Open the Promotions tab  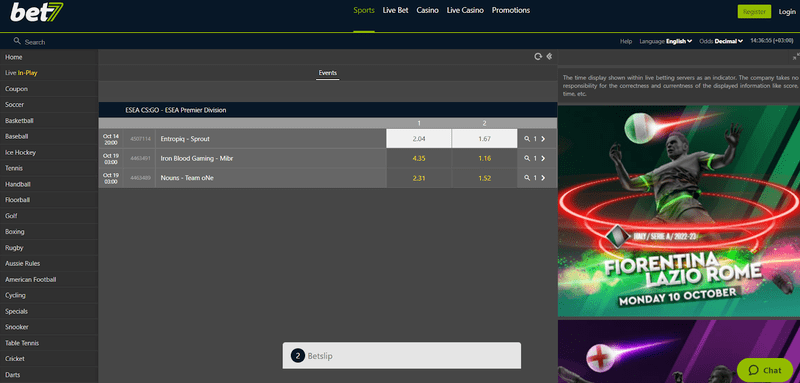coord(511,10)
